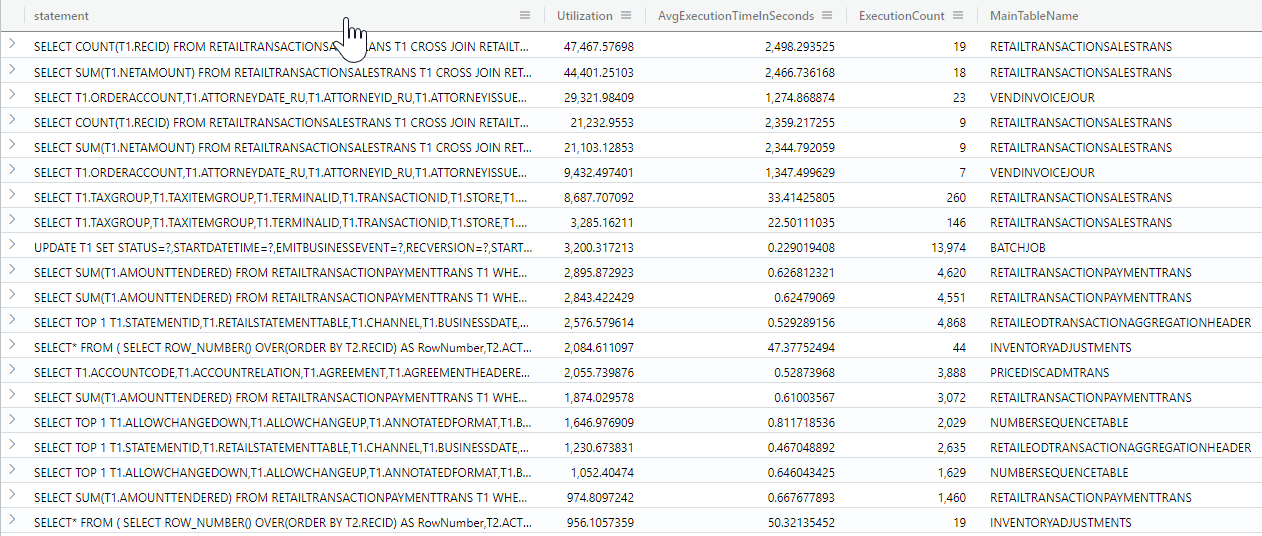Expand the BATCHJOB update statement row
The image size is (1262, 536).
pos(12,245)
